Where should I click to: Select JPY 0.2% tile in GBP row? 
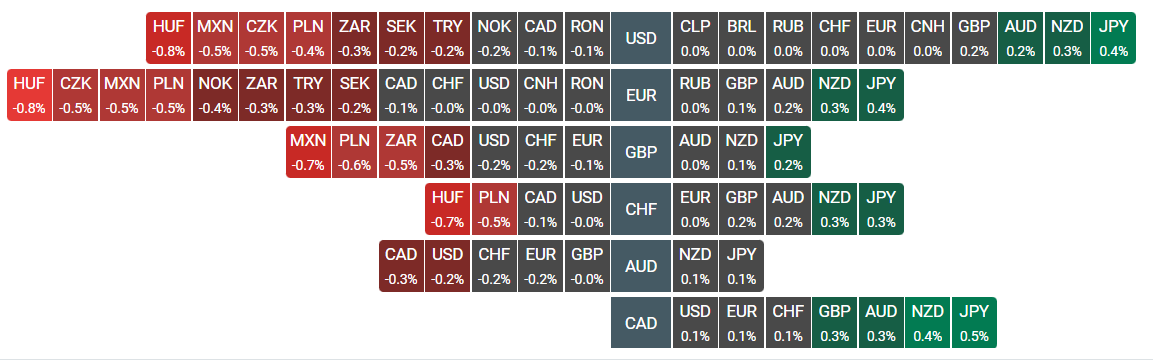[x=788, y=152]
